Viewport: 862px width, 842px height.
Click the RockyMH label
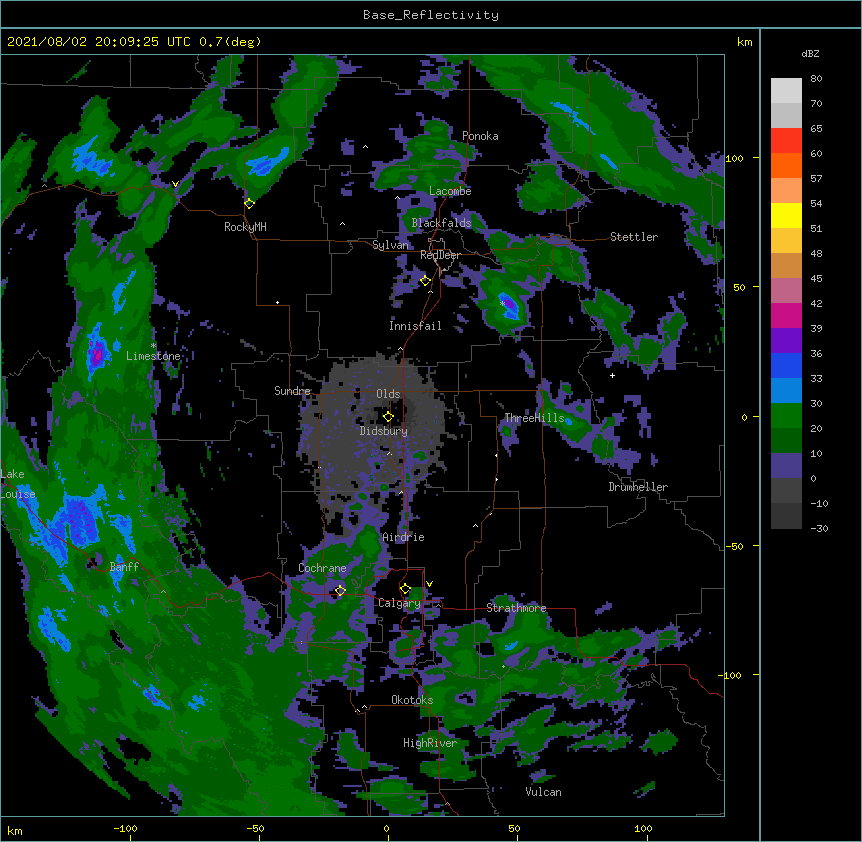245,227
